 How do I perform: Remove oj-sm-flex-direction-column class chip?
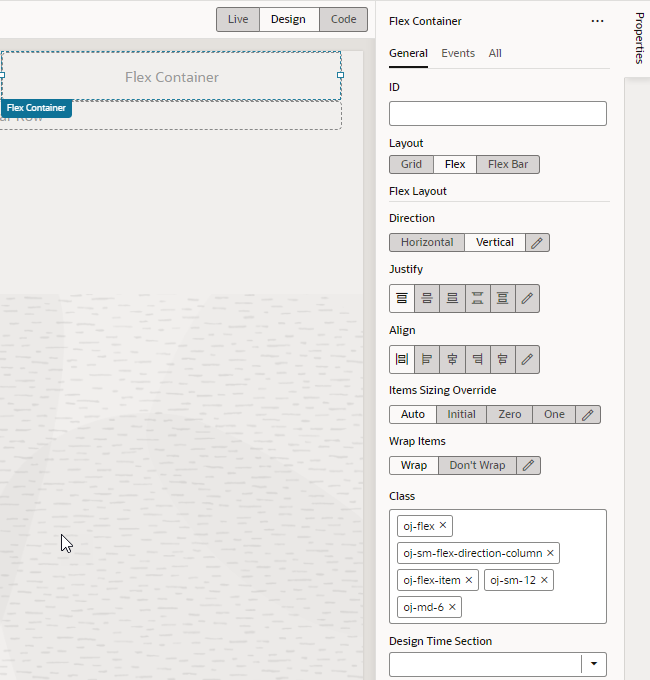point(550,553)
